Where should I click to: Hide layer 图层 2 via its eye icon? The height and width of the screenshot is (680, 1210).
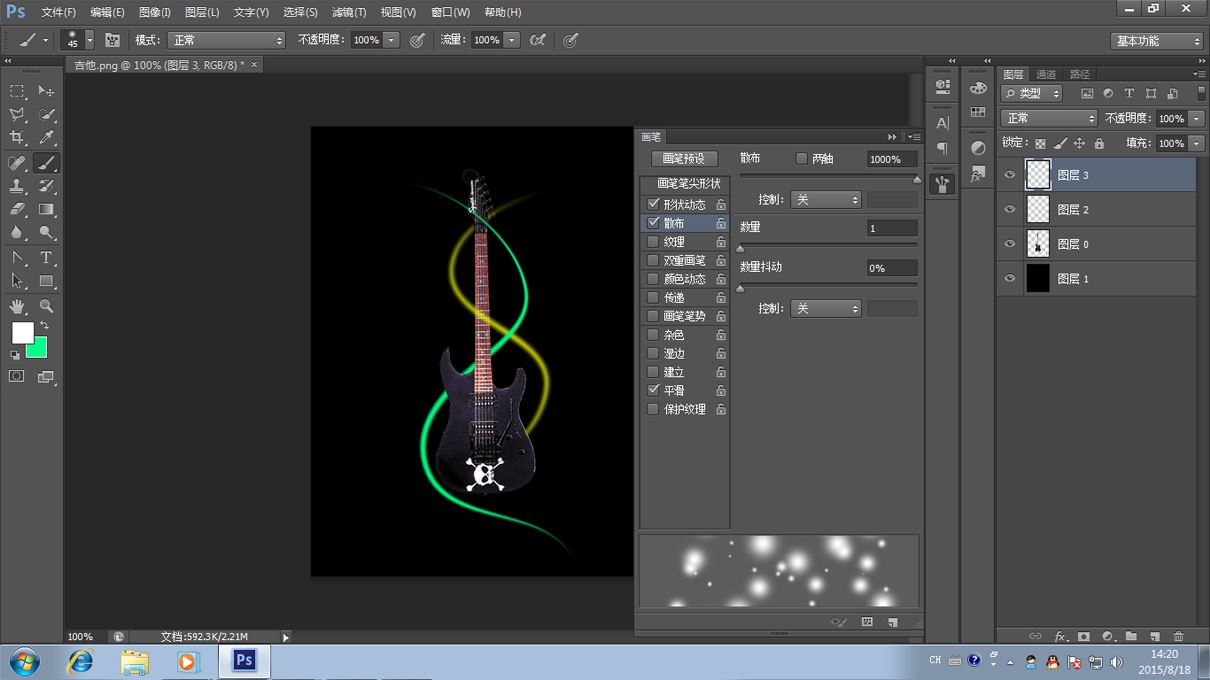coord(1010,209)
